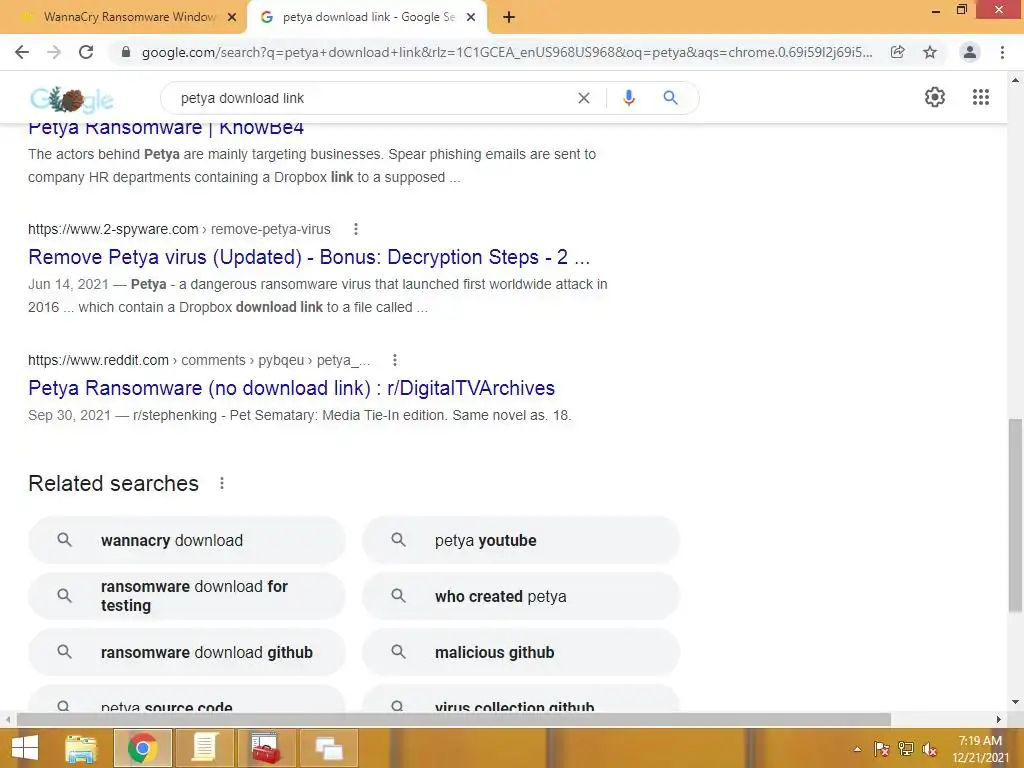The image size is (1024, 768).
Task: Go back to the previous page
Action: pos(22,52)
